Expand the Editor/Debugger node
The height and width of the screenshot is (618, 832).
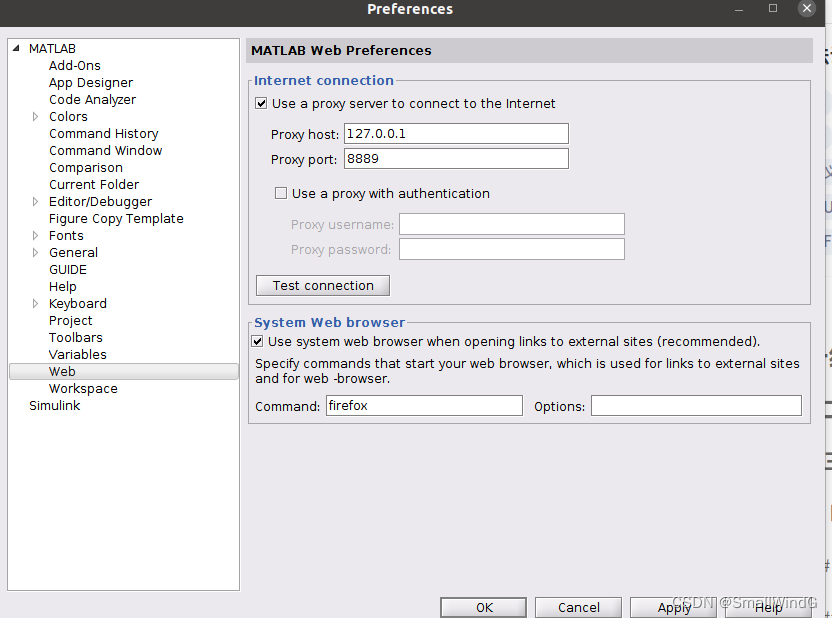point(36,202)
